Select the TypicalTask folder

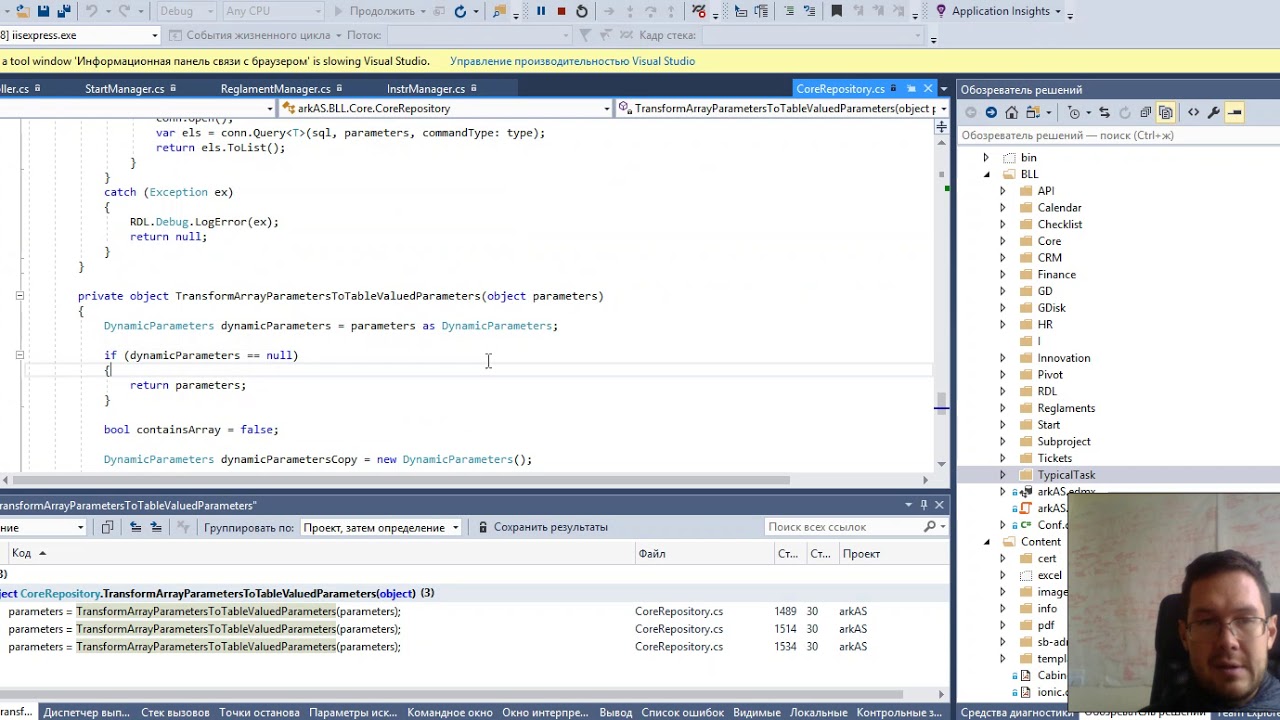point(1066,475)
